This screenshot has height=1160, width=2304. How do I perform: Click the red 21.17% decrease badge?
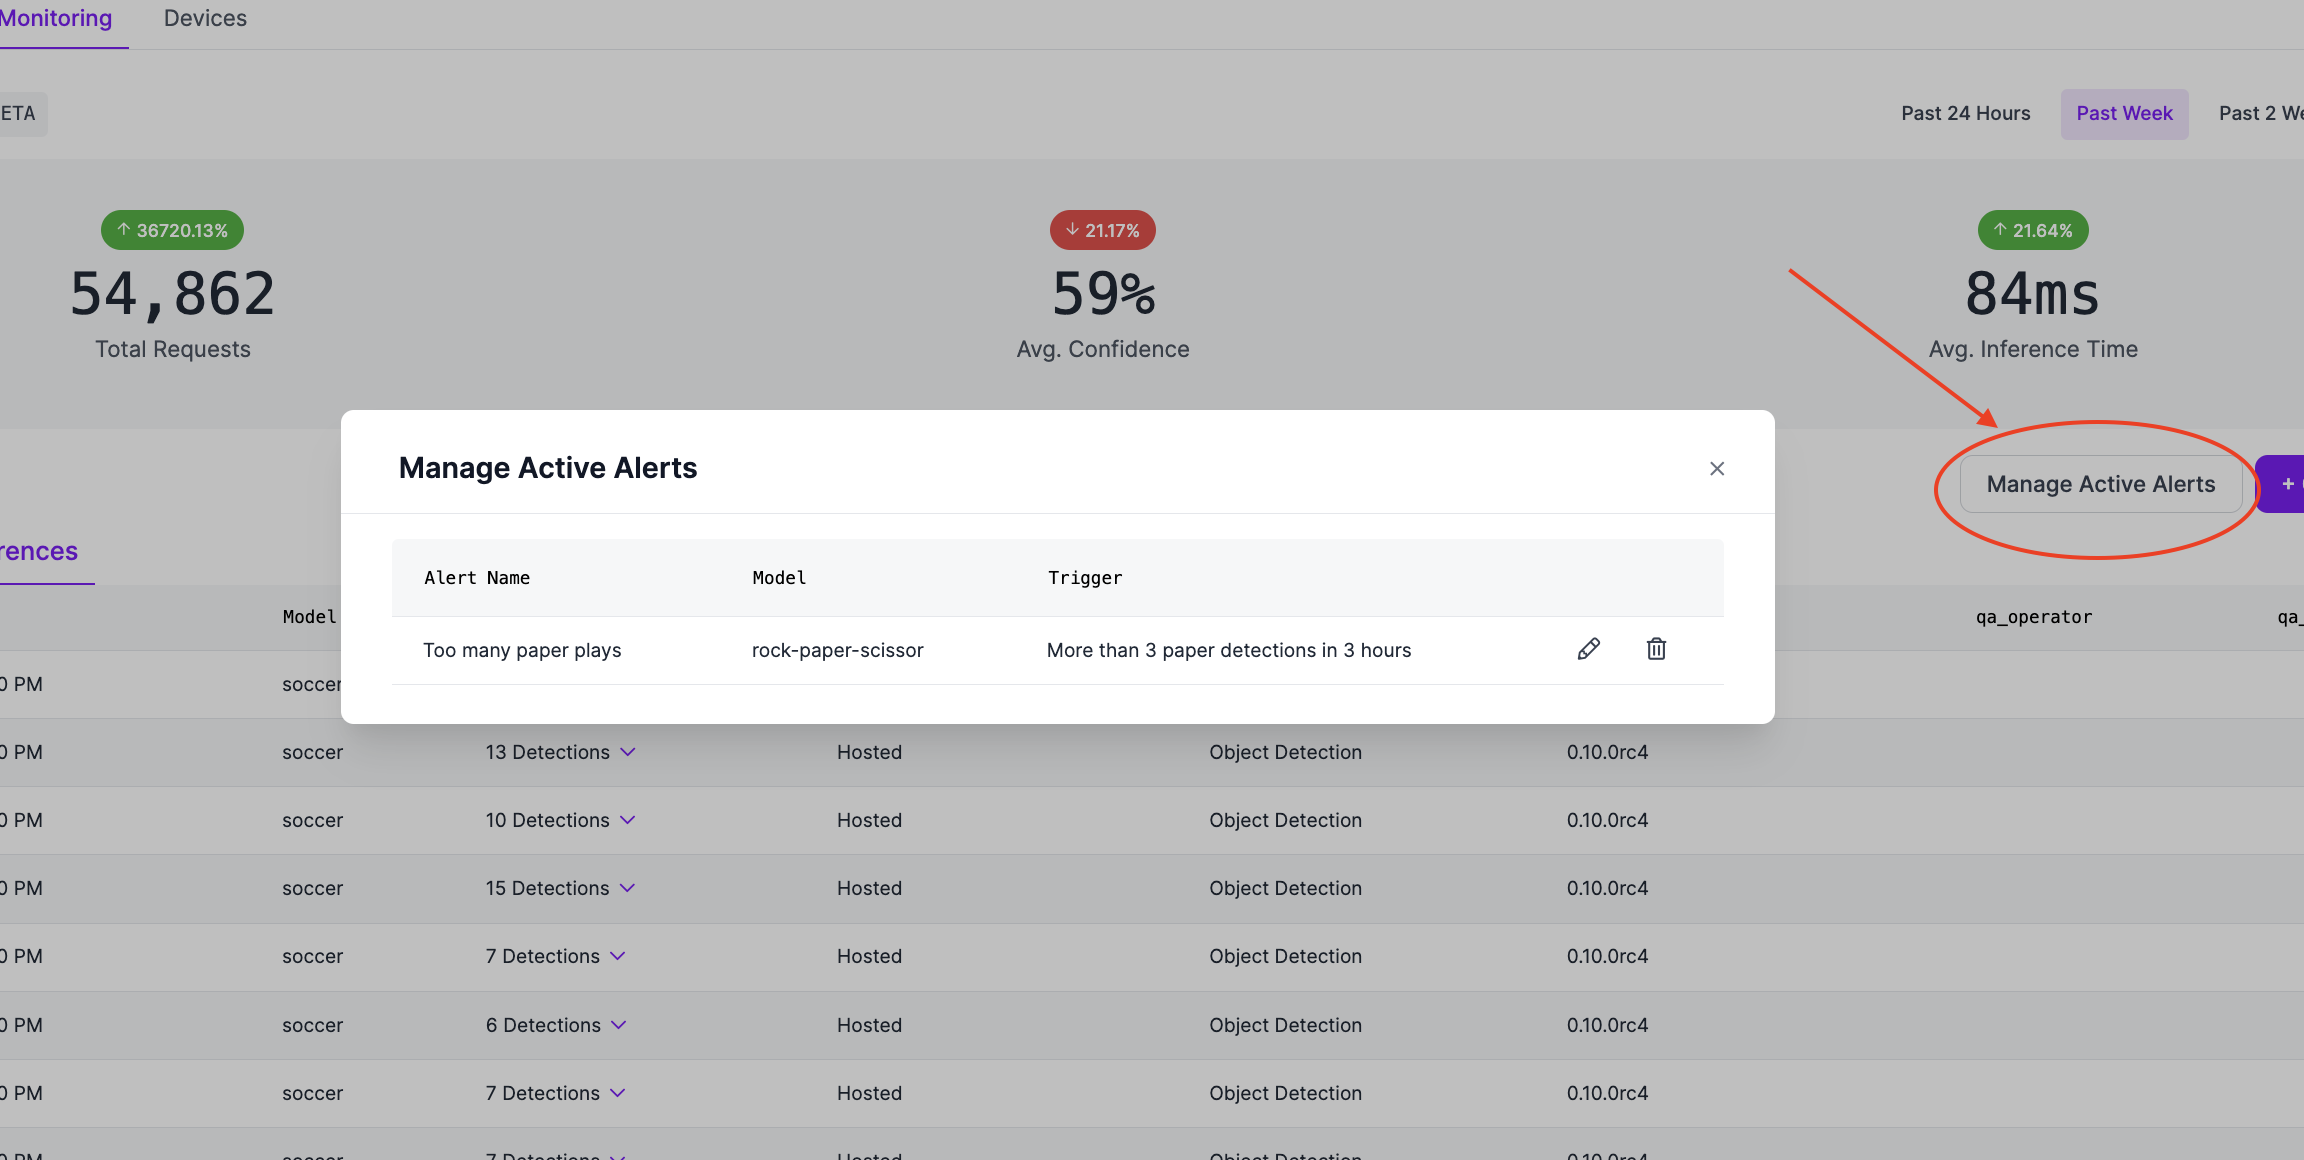point(1102,230)
